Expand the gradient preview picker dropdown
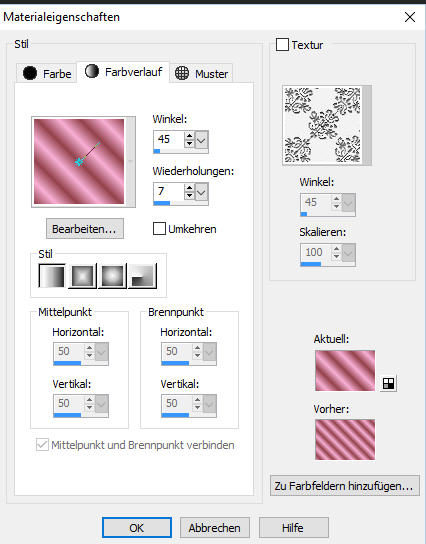The height and width of the screenshot is (544, 426). [x=130, y=161]
